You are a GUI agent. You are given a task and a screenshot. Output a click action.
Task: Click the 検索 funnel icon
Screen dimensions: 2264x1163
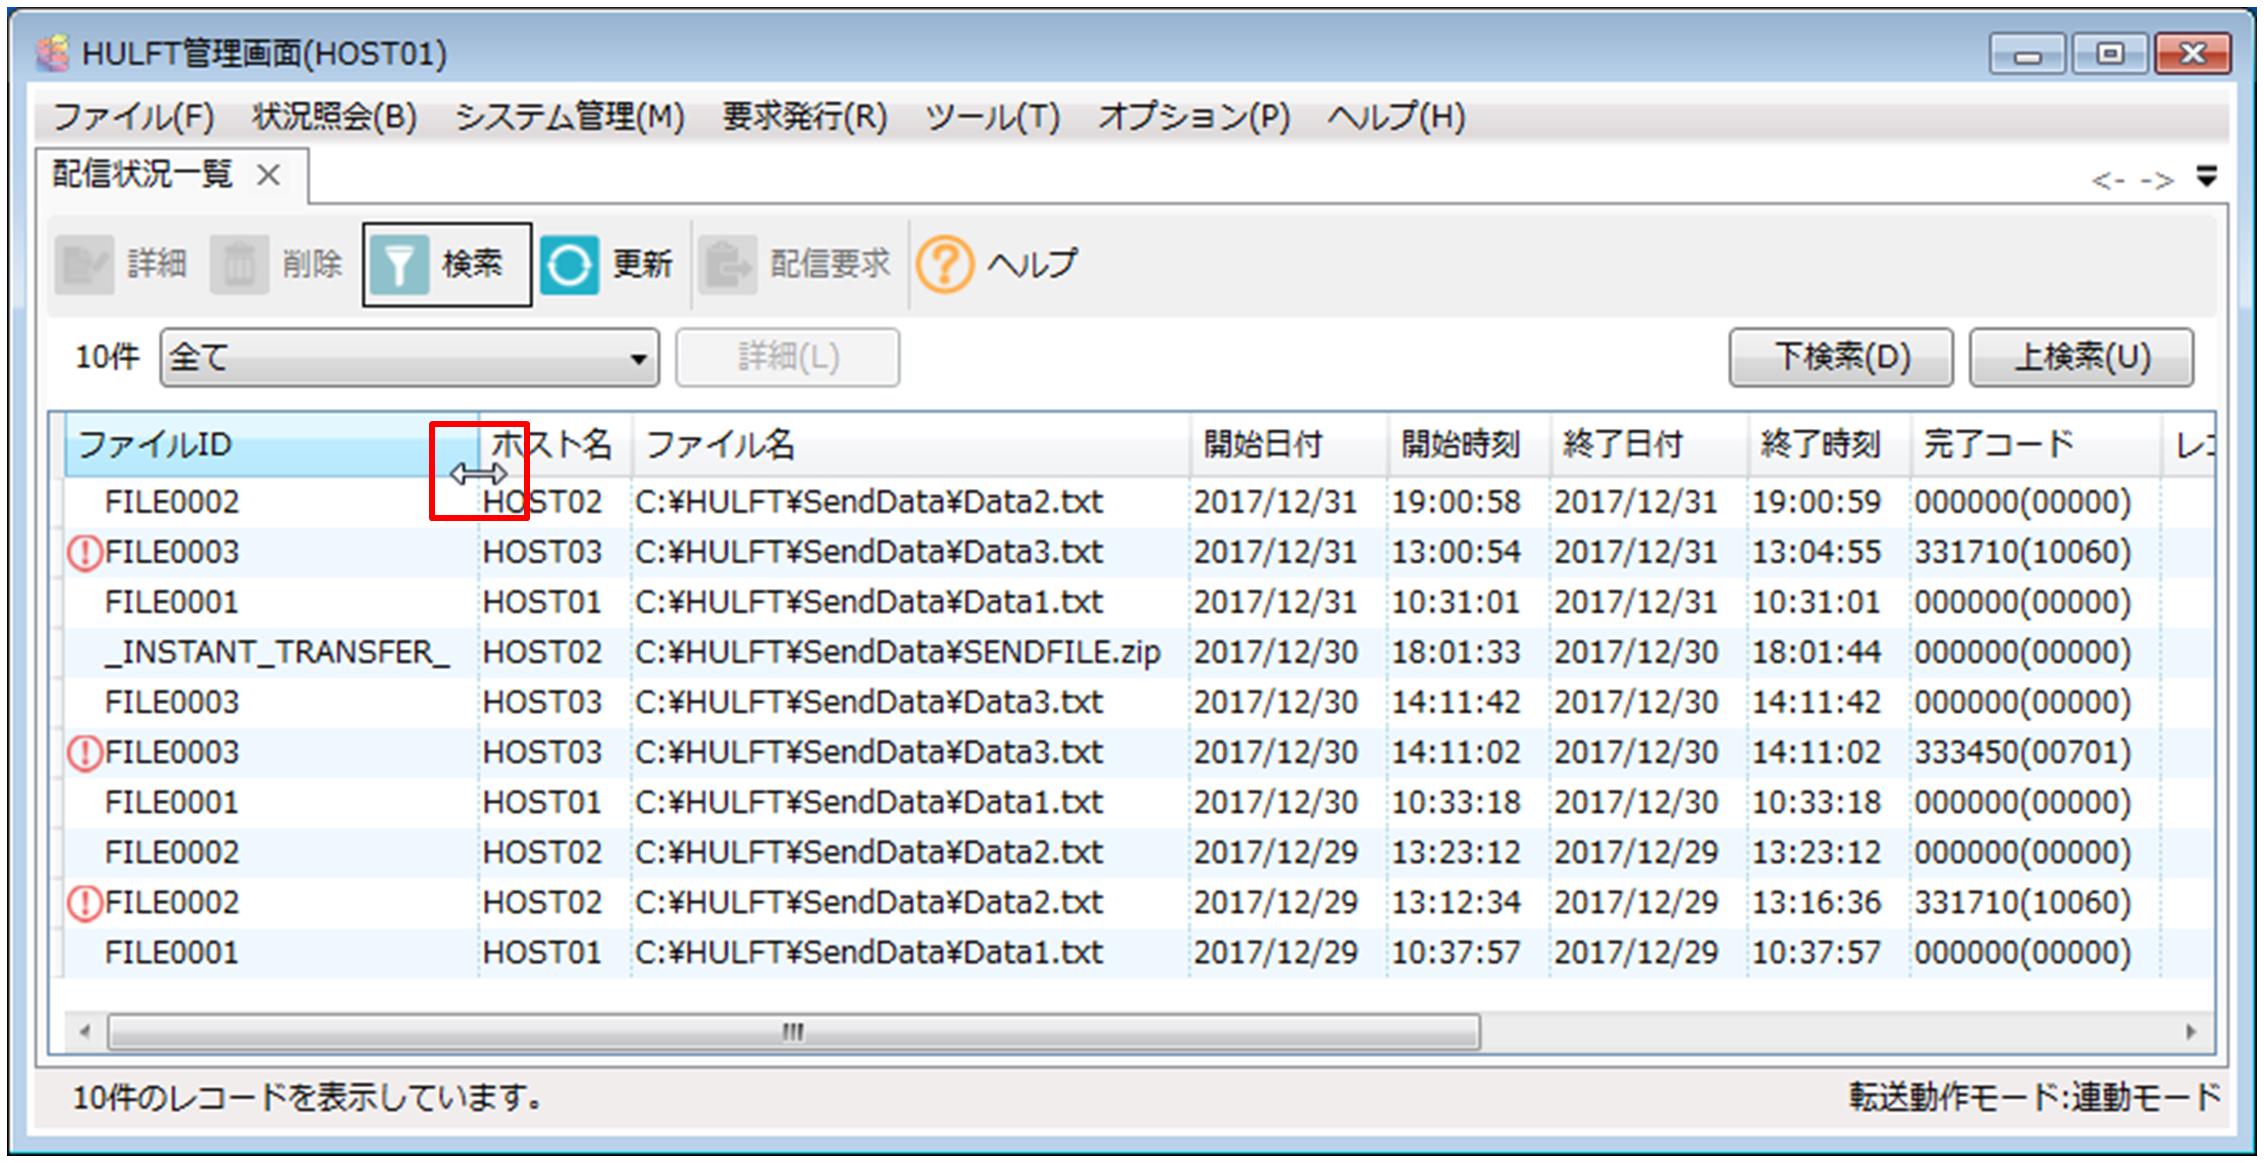pyautogui.click(x=399, y=265)
